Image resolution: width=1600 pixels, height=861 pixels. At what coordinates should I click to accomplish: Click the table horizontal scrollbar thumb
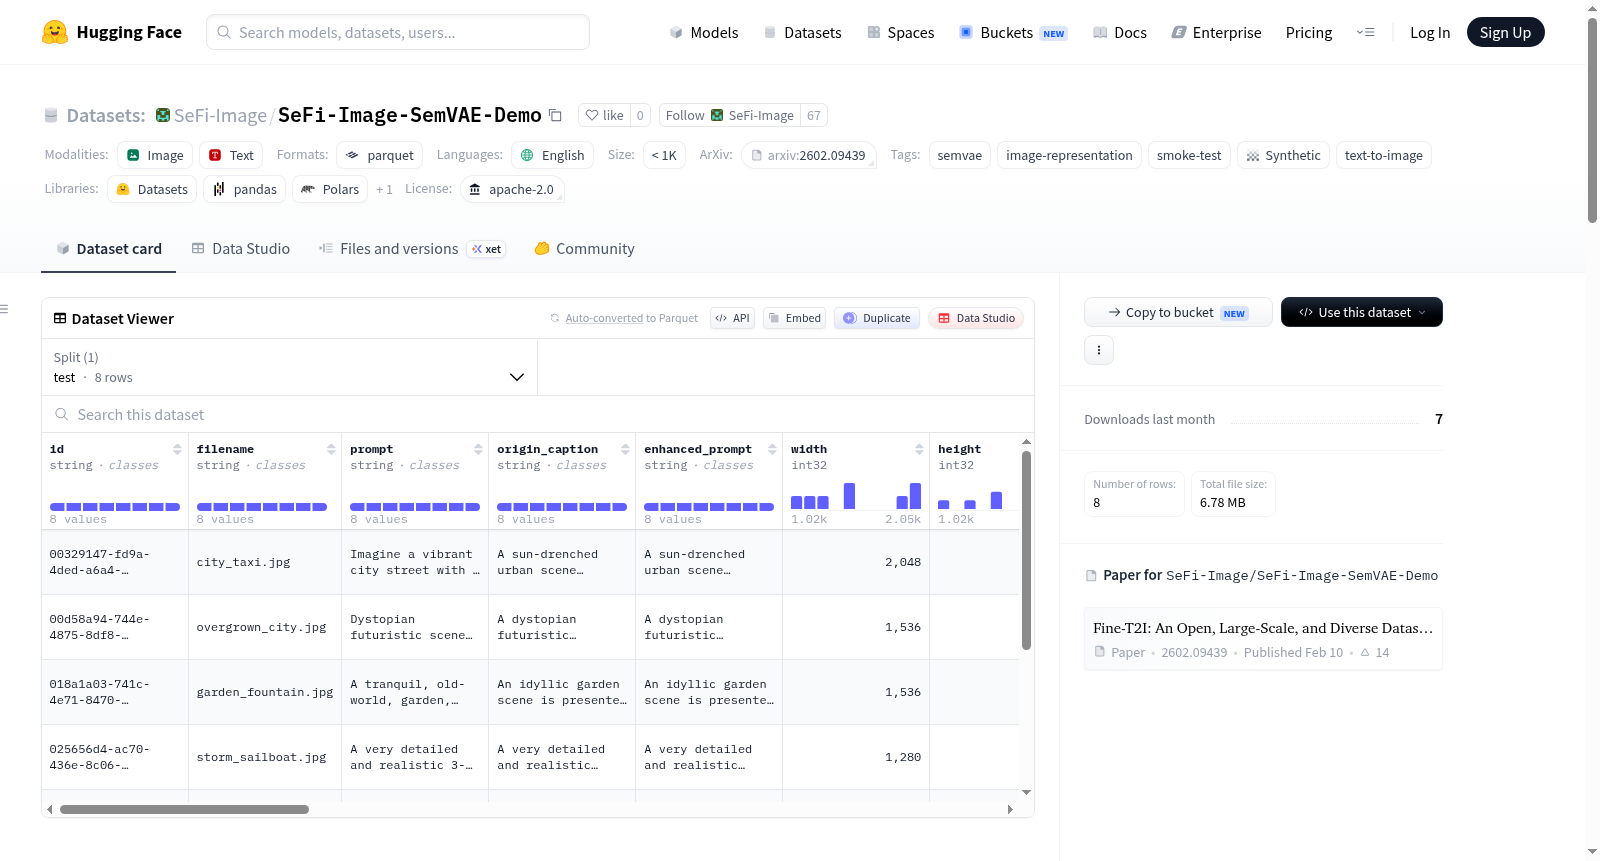(184, 809)
